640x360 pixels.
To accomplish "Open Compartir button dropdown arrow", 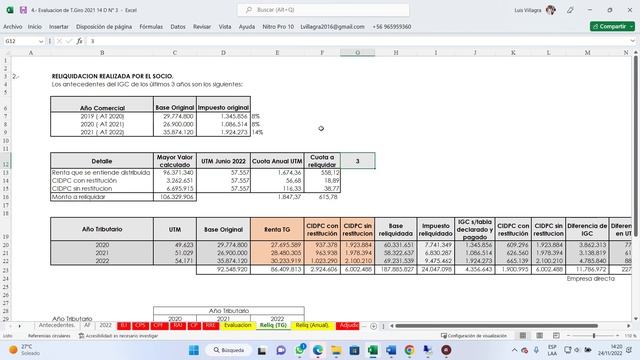I will 632,27.
